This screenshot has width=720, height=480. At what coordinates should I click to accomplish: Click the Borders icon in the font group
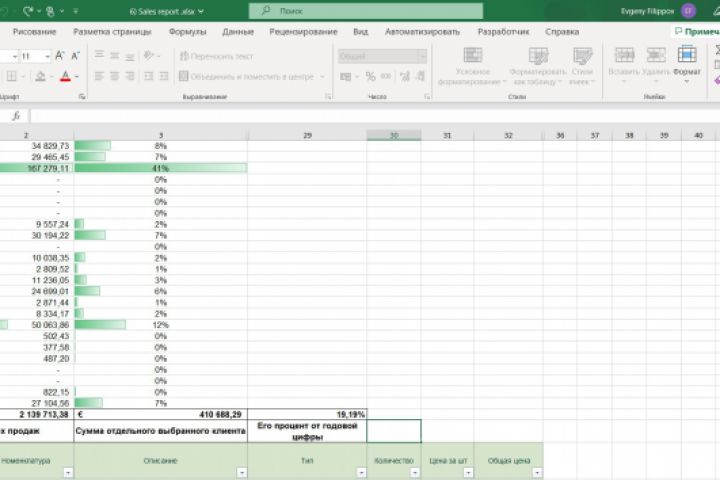[x=12, y=76]
